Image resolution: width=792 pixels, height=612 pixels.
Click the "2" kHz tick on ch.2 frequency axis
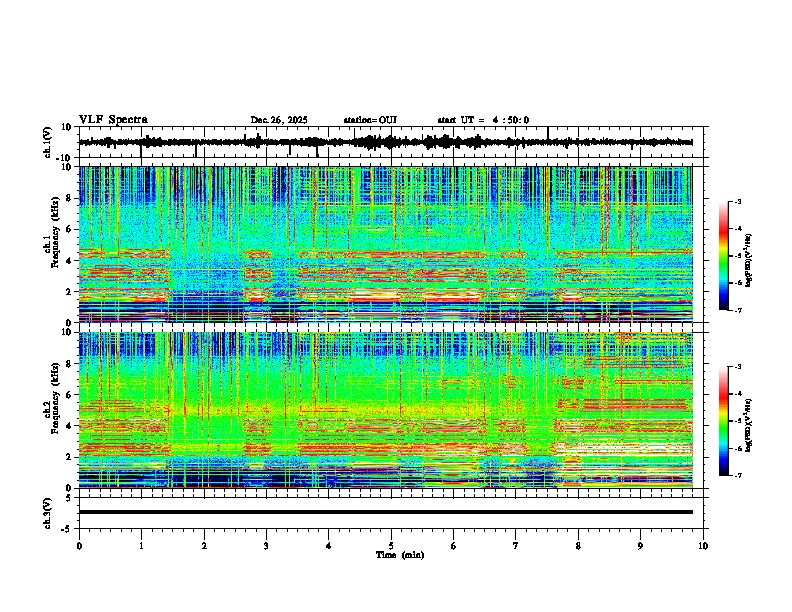click(69, 457)
